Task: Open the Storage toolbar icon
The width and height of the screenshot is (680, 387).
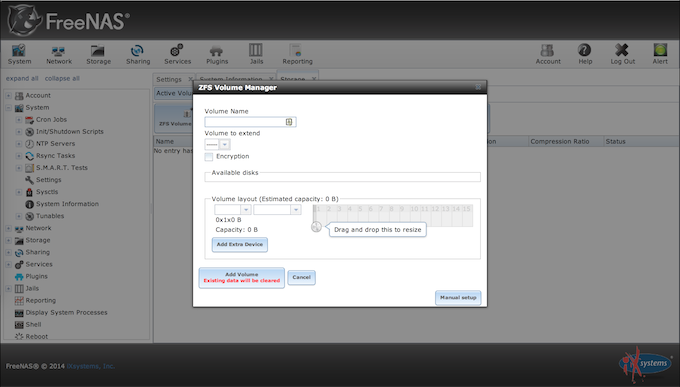Action: click(98, 54)
